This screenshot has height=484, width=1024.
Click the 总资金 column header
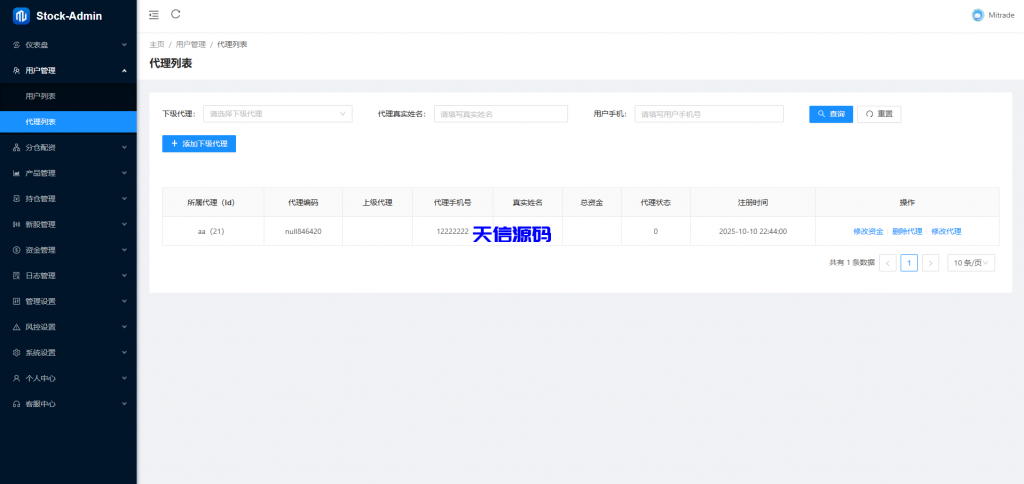(x=592, y=202)
